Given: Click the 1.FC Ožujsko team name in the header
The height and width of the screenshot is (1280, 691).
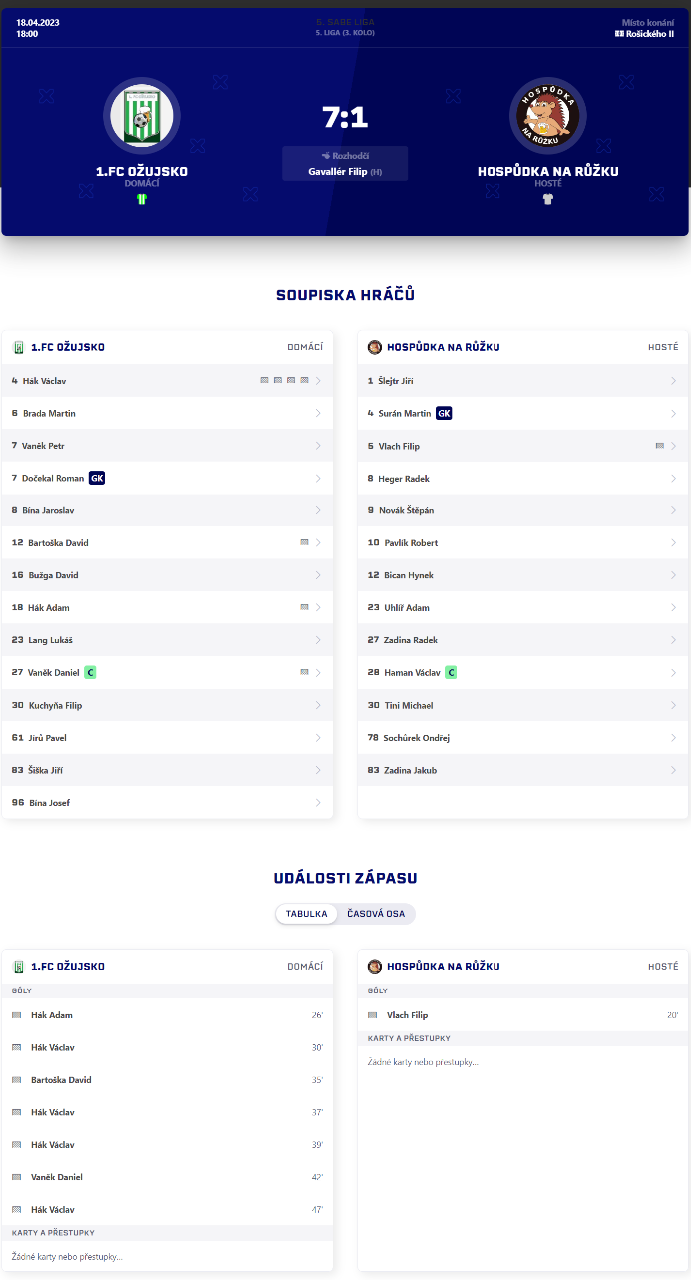Looking at the screenshot, I should [141, 171].
